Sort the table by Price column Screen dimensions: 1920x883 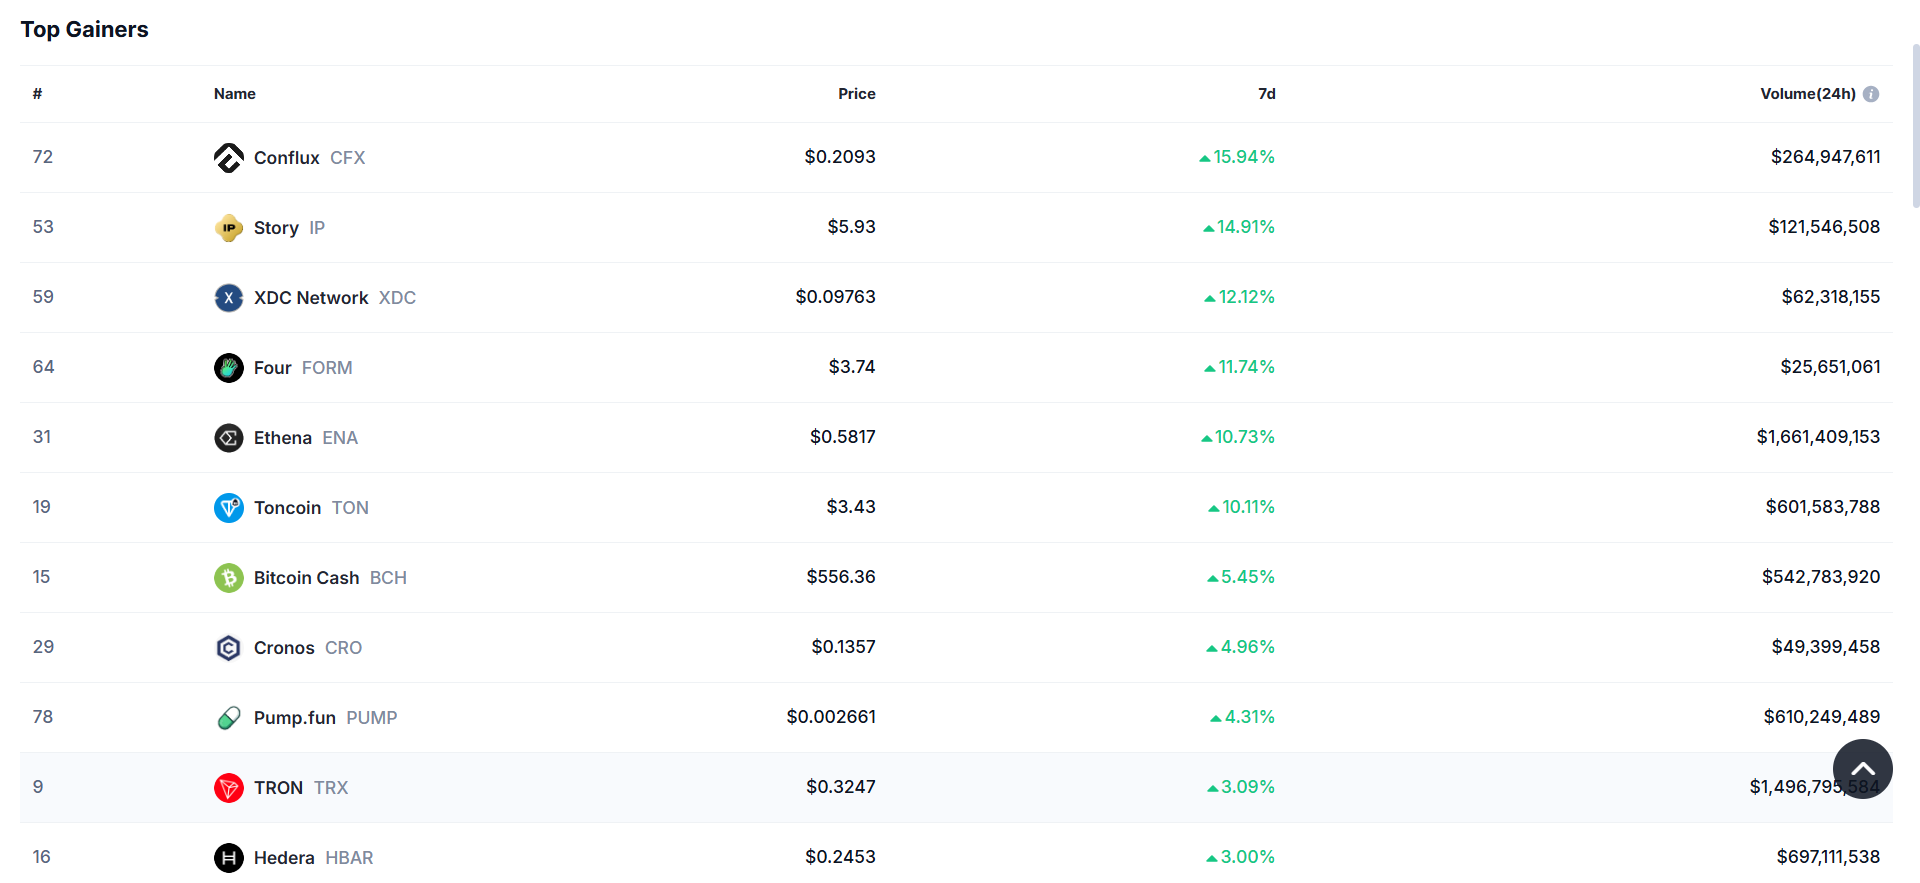(x=856, y=94)
